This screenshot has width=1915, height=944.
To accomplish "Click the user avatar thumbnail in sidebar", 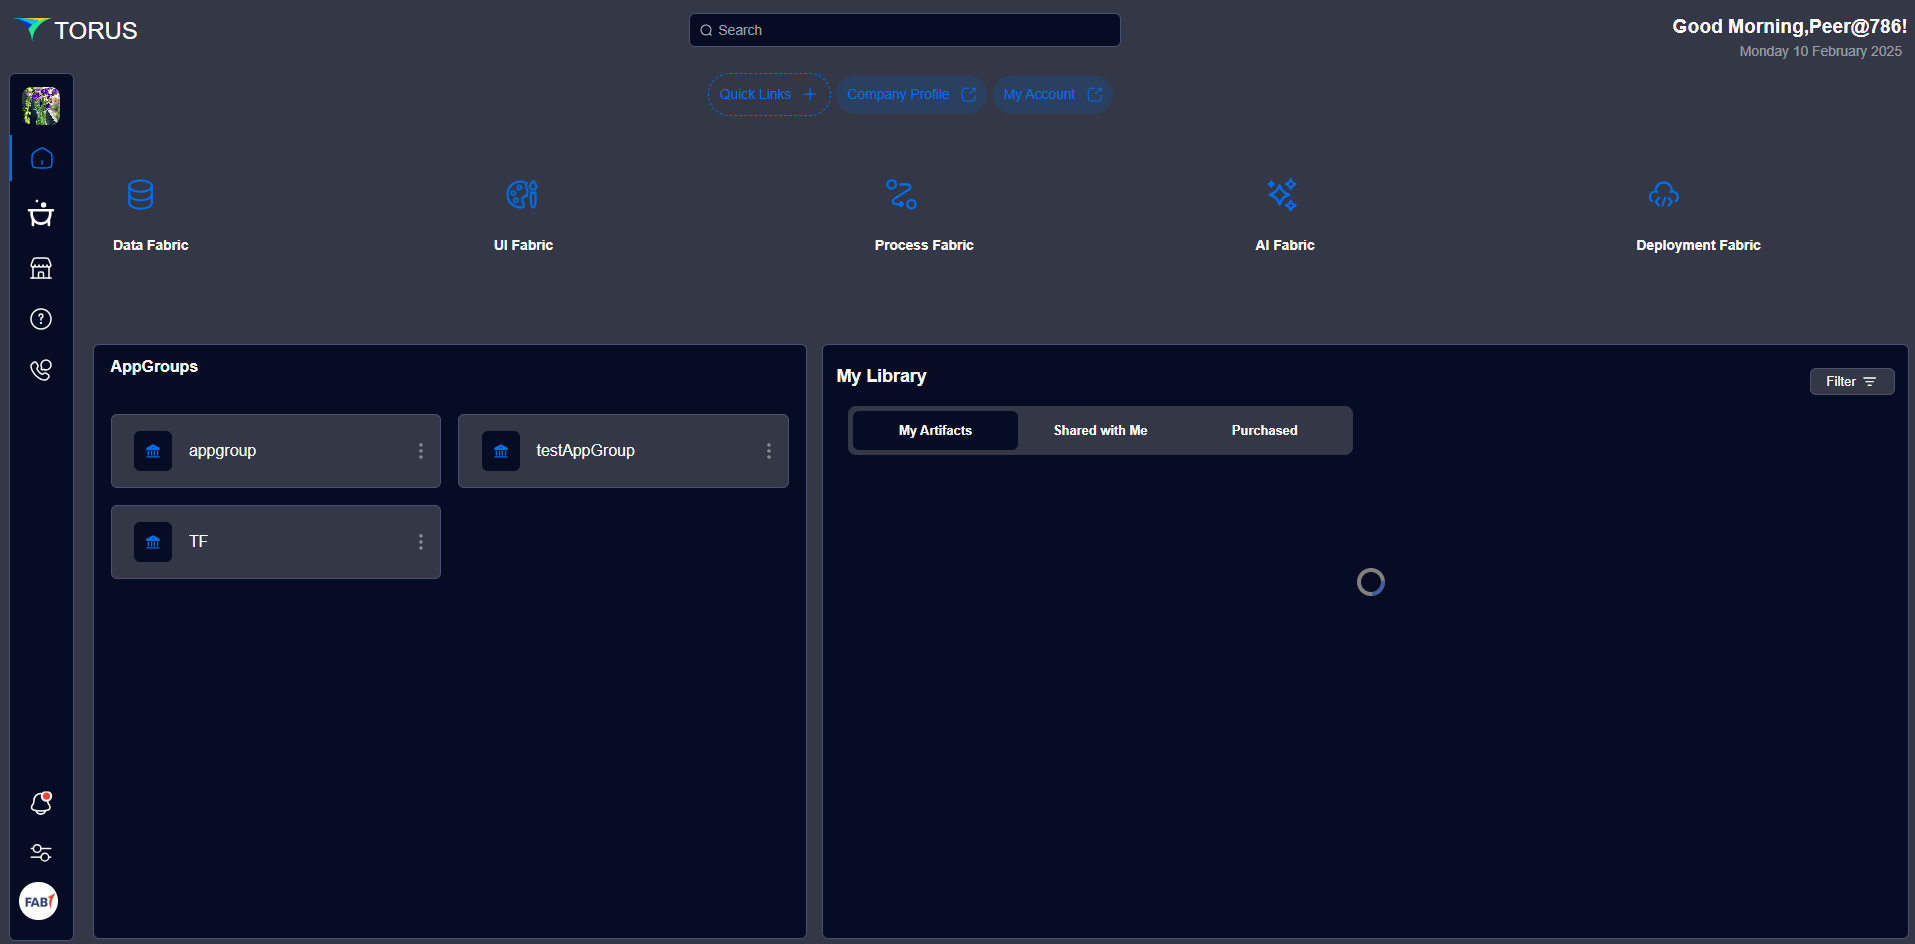I will click(x=41, y=106).
